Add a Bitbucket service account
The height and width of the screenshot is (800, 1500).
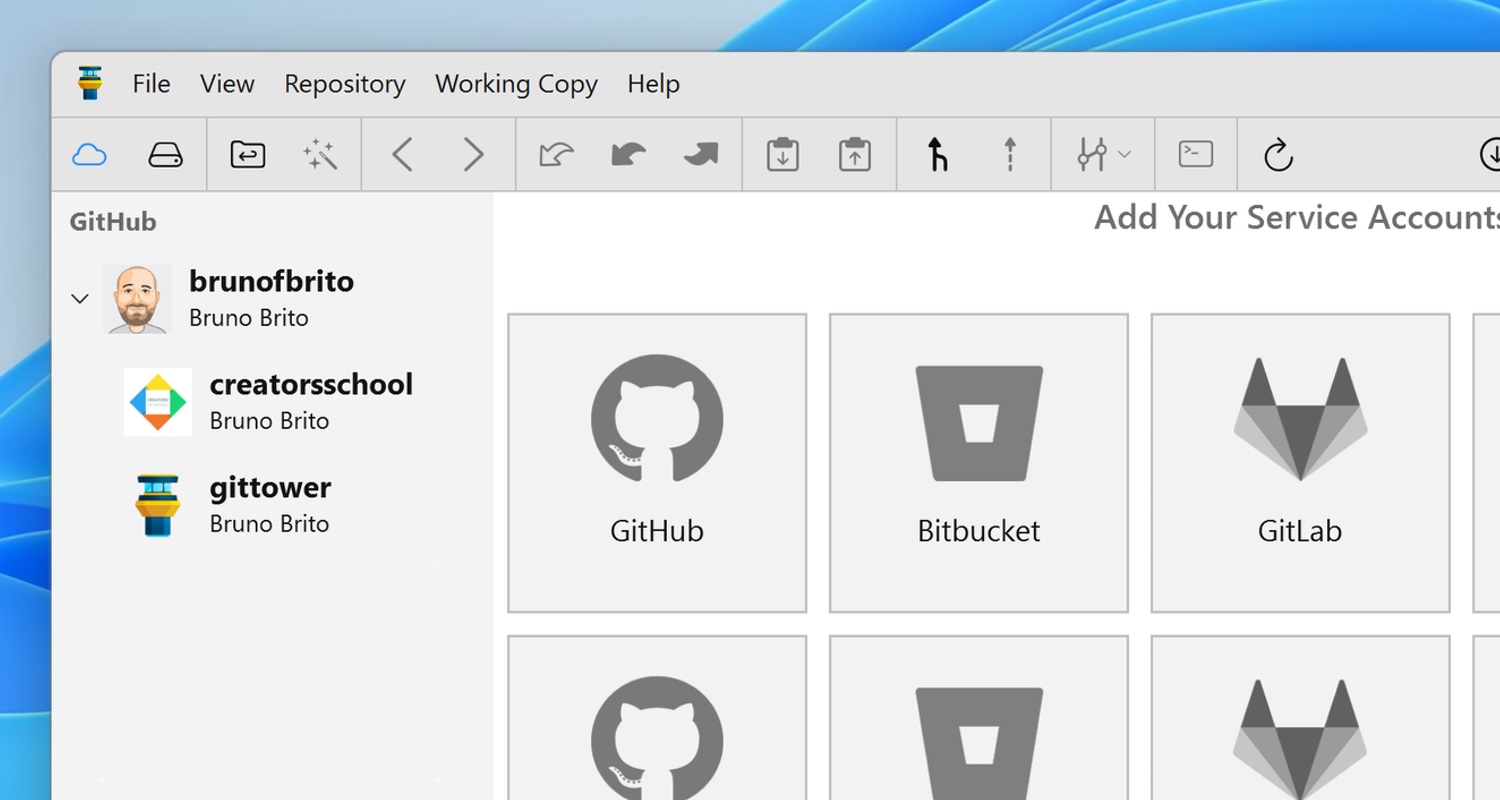tap(978, 462)
